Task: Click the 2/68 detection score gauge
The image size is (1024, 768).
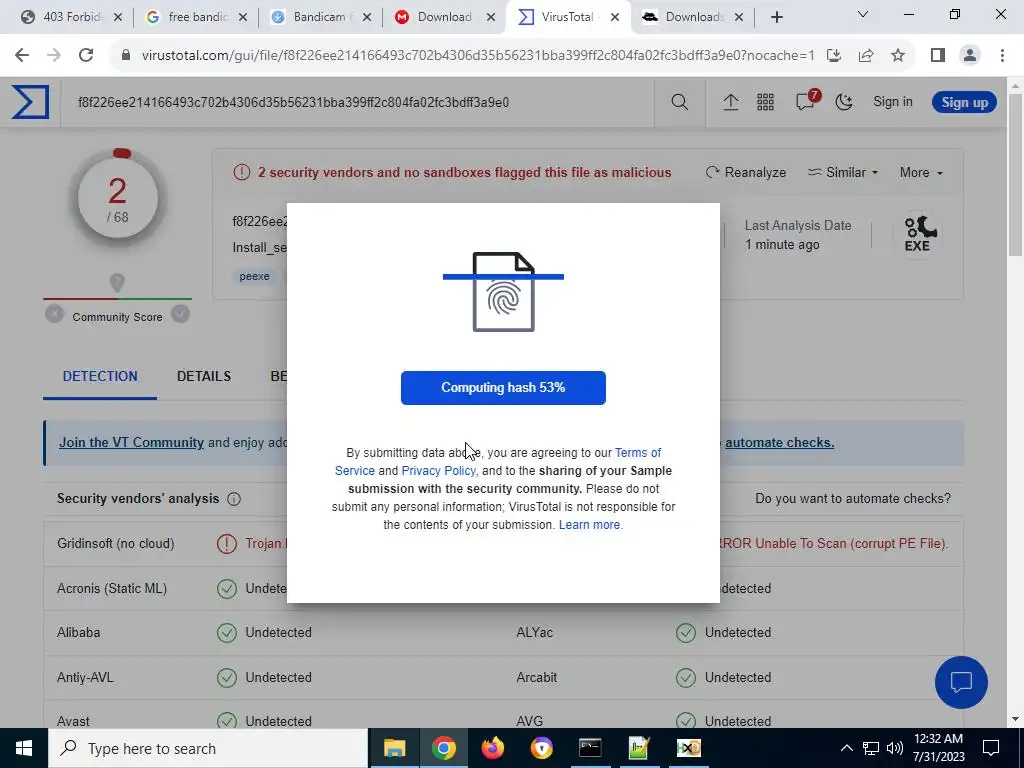Action: pos(118,198)
